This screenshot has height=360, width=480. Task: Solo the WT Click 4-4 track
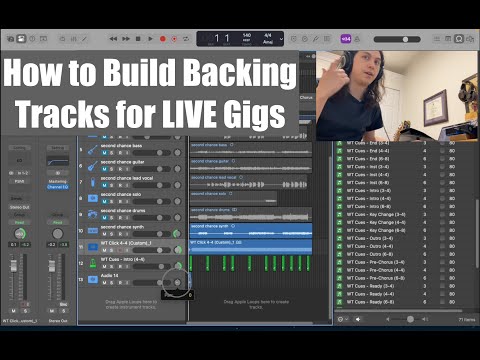[112, 250]
